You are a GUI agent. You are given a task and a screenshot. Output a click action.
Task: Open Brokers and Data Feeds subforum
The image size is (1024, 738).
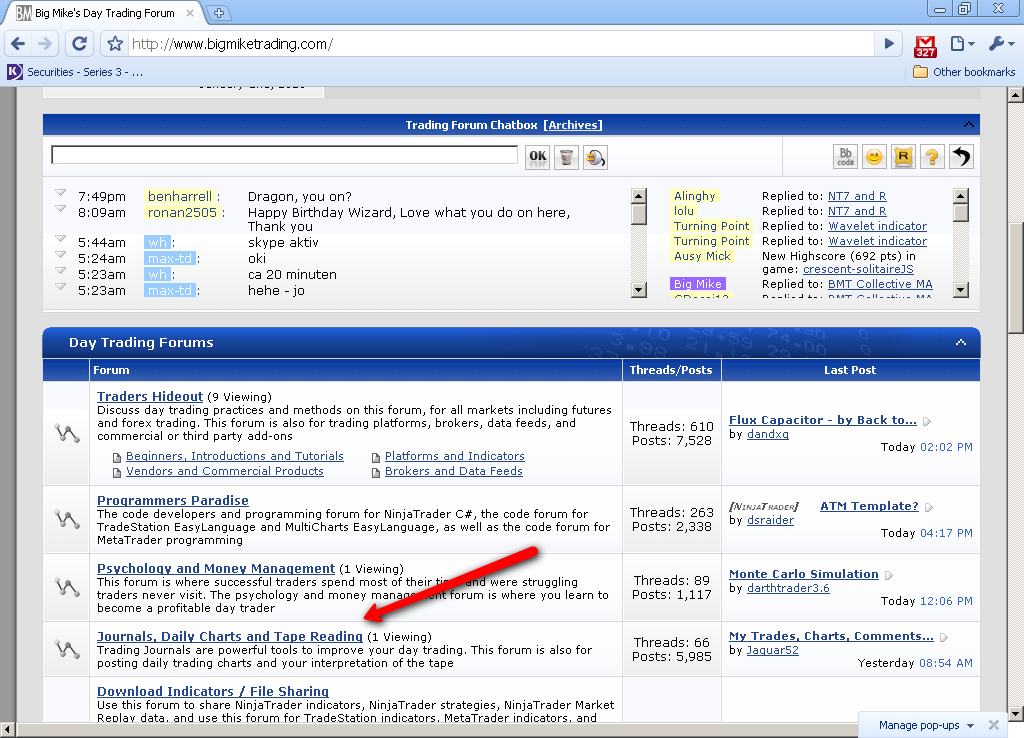pos(453,471)
